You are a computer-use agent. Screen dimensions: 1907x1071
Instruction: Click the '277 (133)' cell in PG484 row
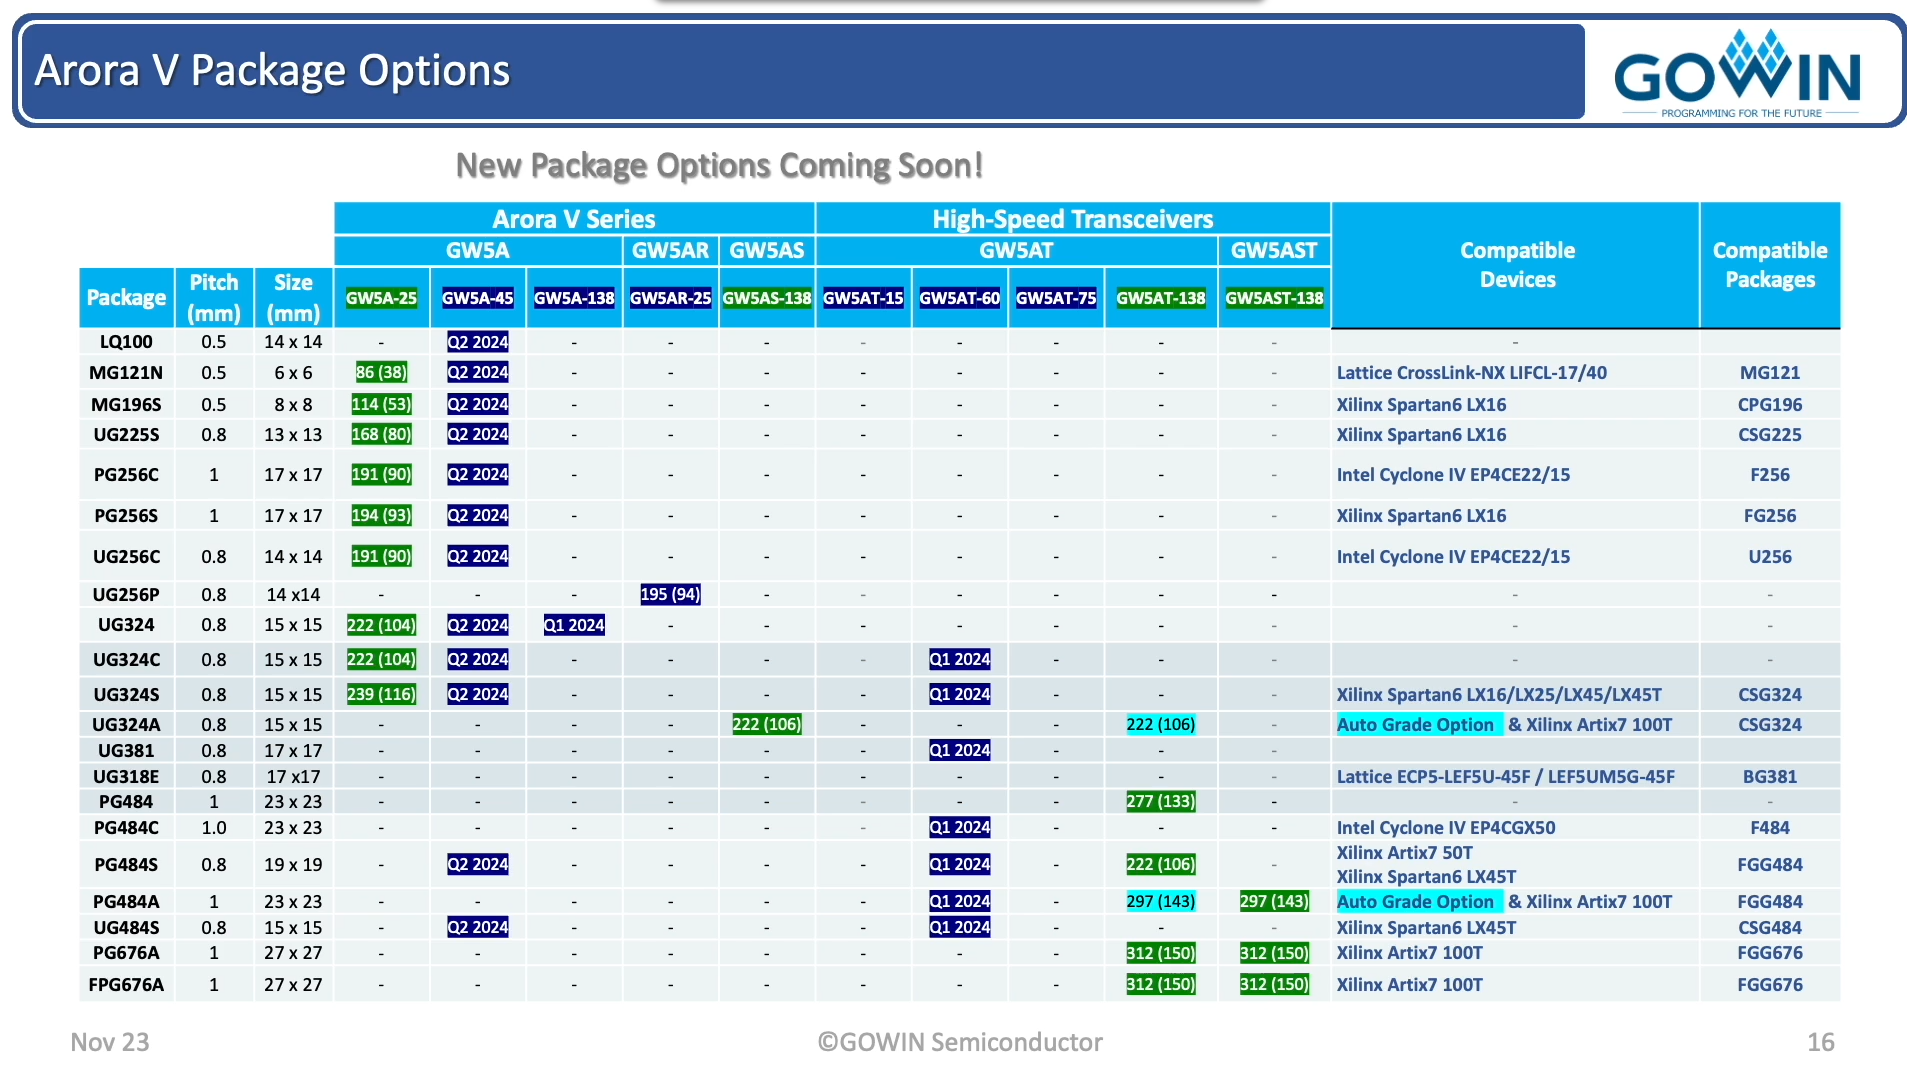point(1160,802)
